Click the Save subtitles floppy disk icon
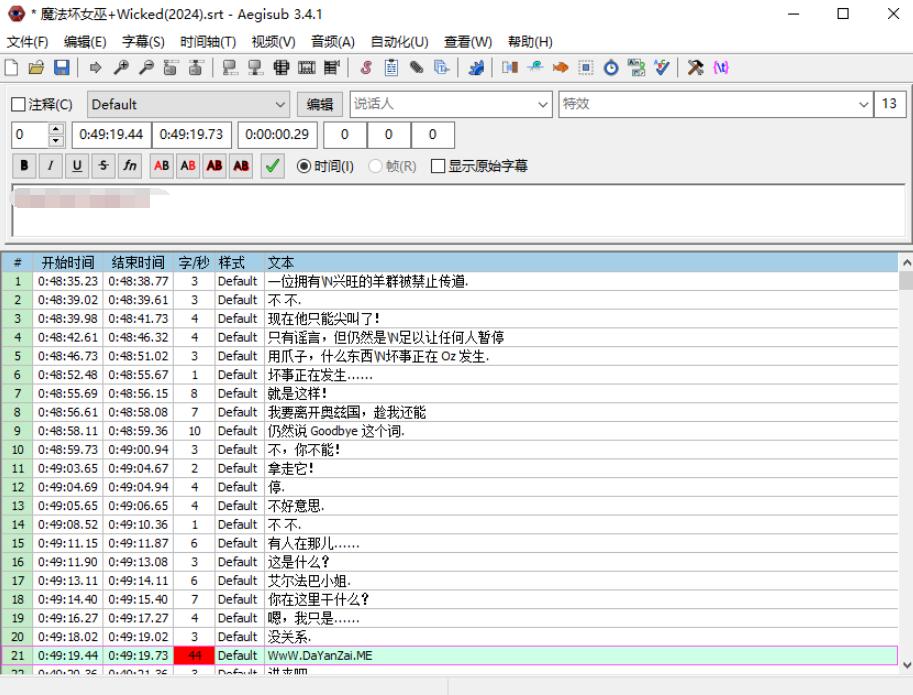Screen dimensions: 913x695 [x=61, y=68]
